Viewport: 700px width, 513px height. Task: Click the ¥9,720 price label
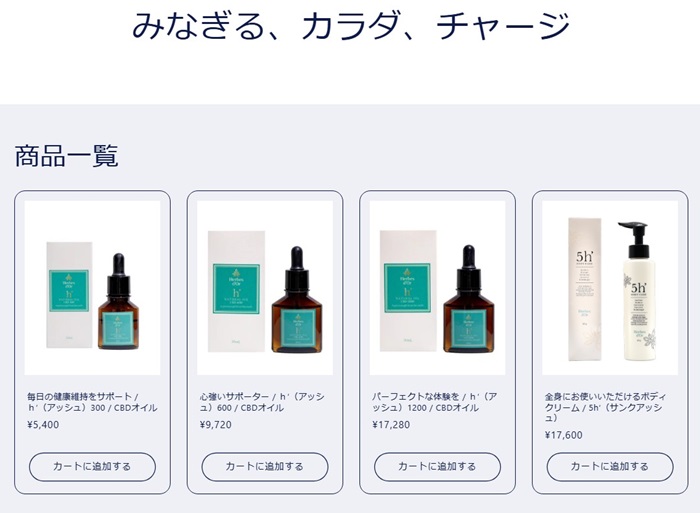click(x=216, y=425)
